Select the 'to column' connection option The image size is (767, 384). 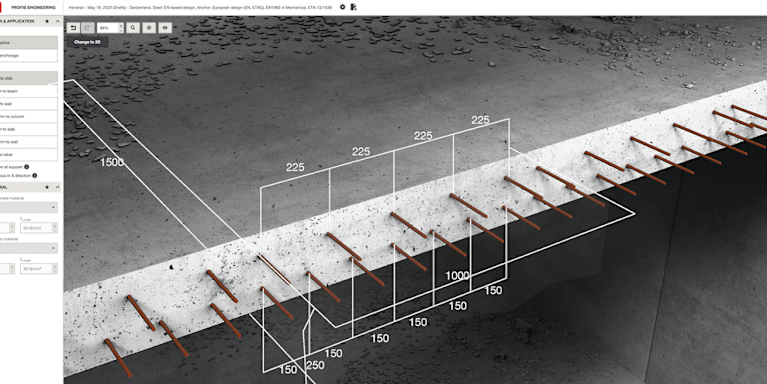pos(28,116)
